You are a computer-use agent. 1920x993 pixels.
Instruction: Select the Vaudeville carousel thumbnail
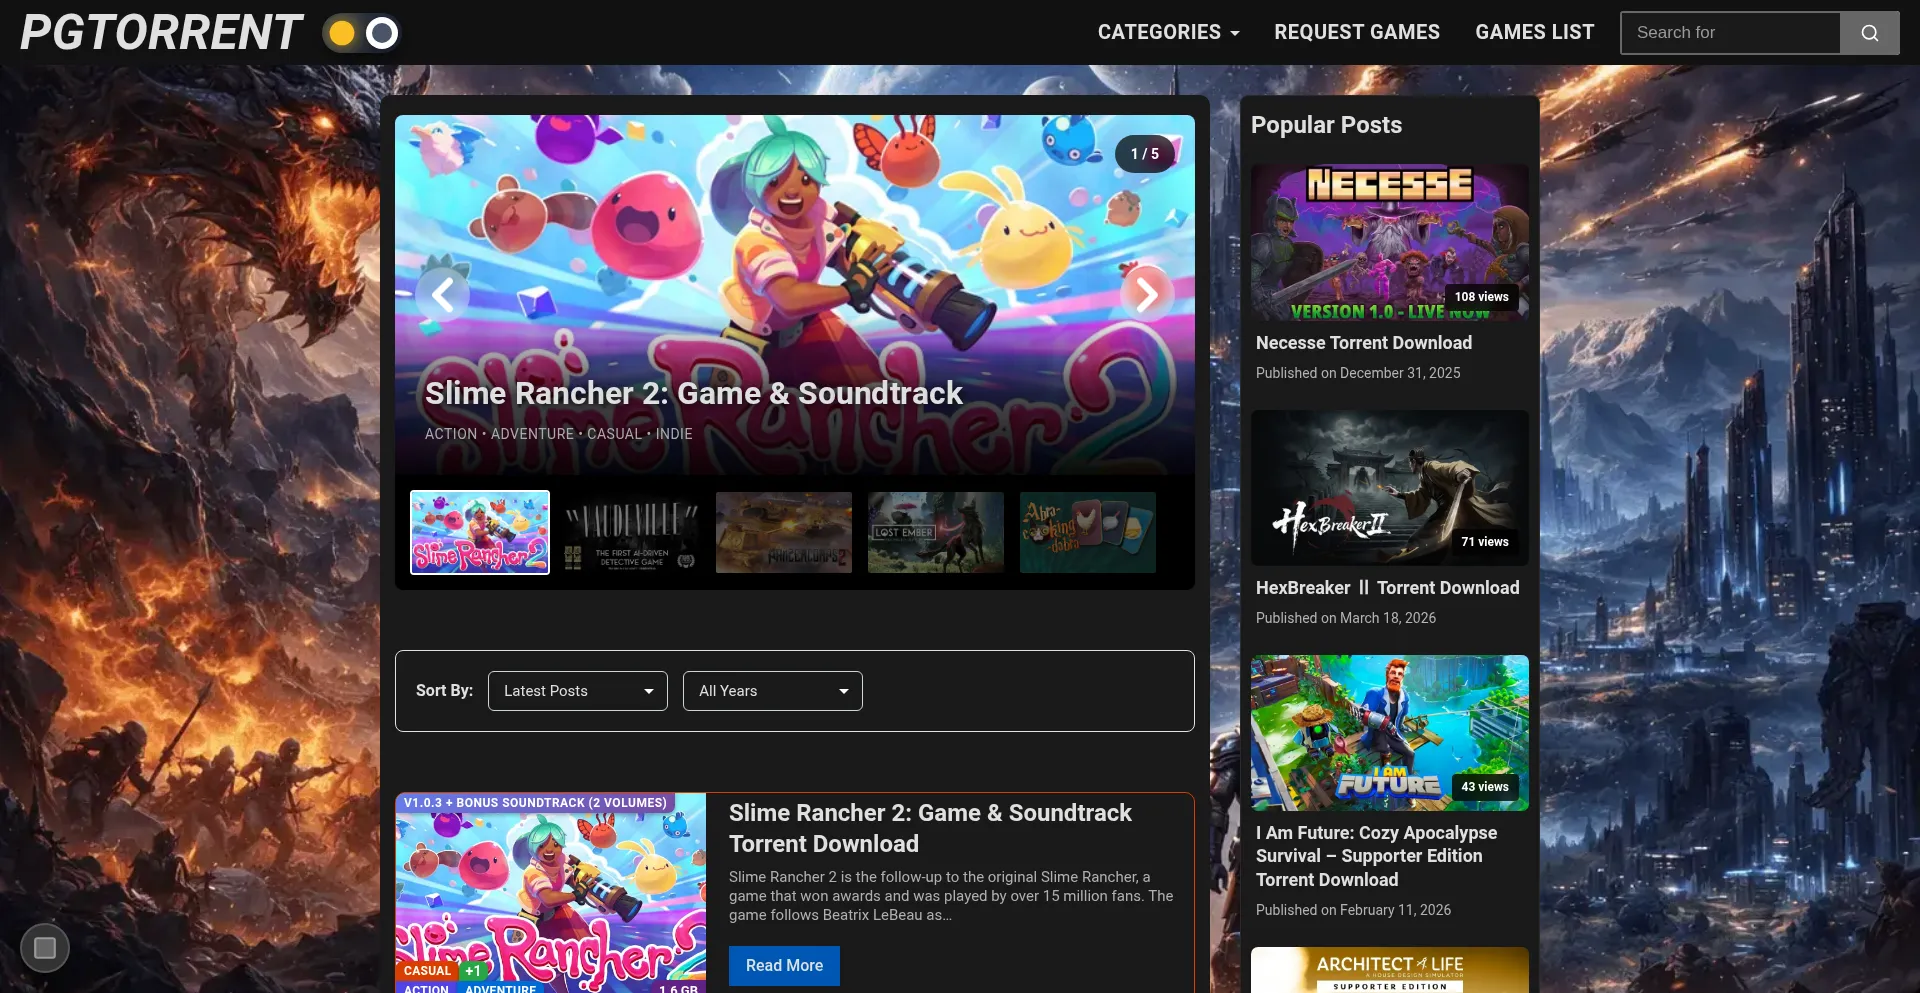pos(632,532)
